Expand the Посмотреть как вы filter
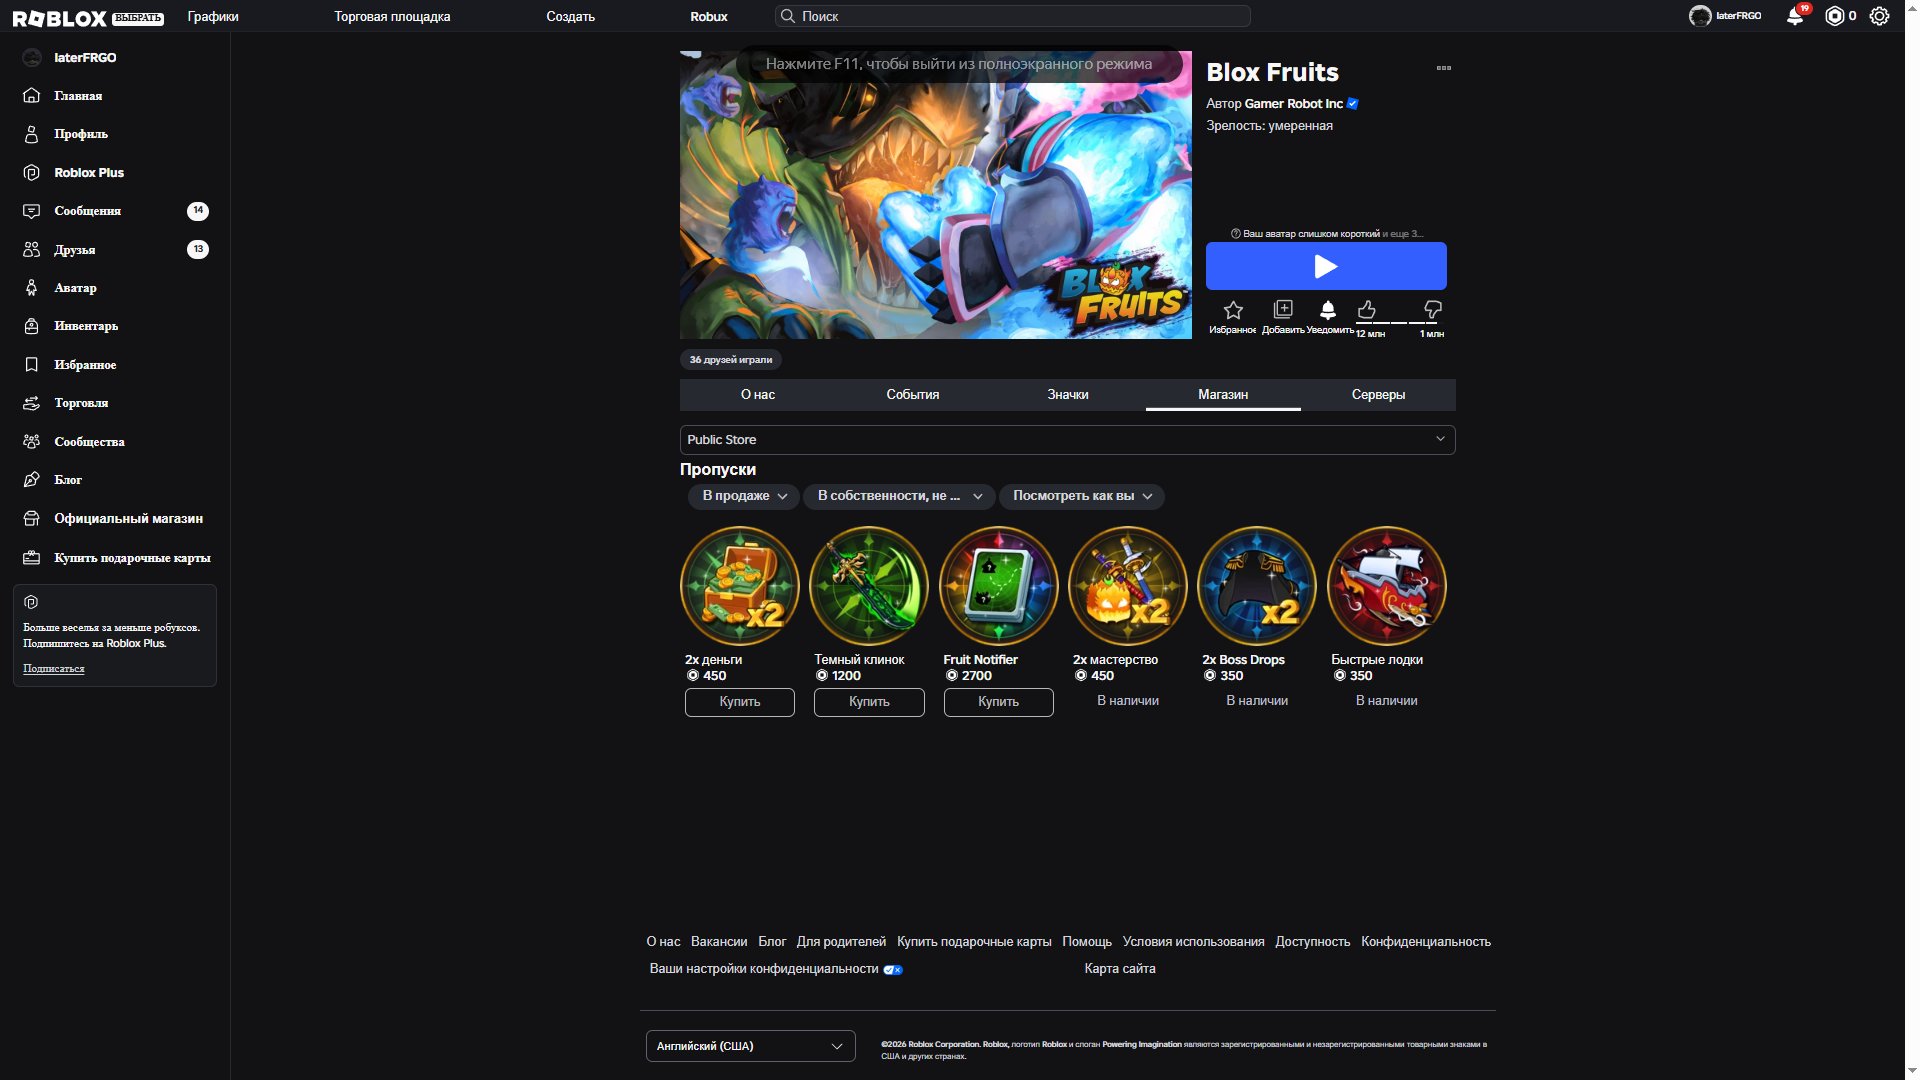The height and width of the screenshot is (1080, 1920). pos(1082,496)
